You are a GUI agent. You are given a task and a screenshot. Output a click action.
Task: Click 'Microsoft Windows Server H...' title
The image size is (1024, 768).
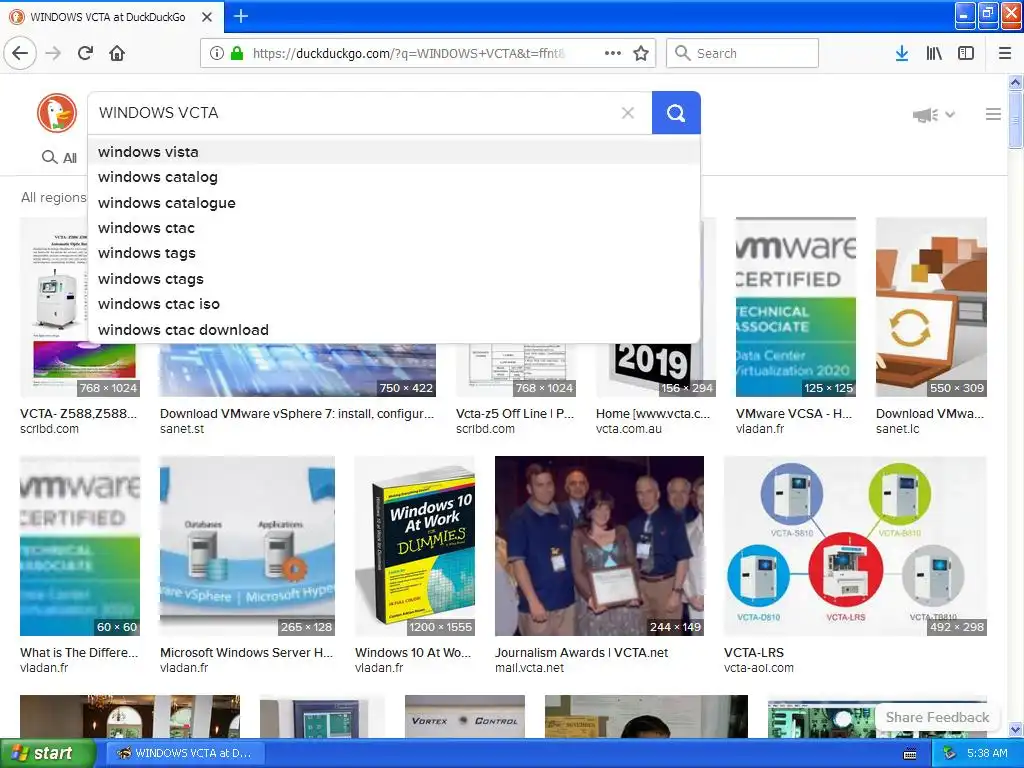coord(247,652)
